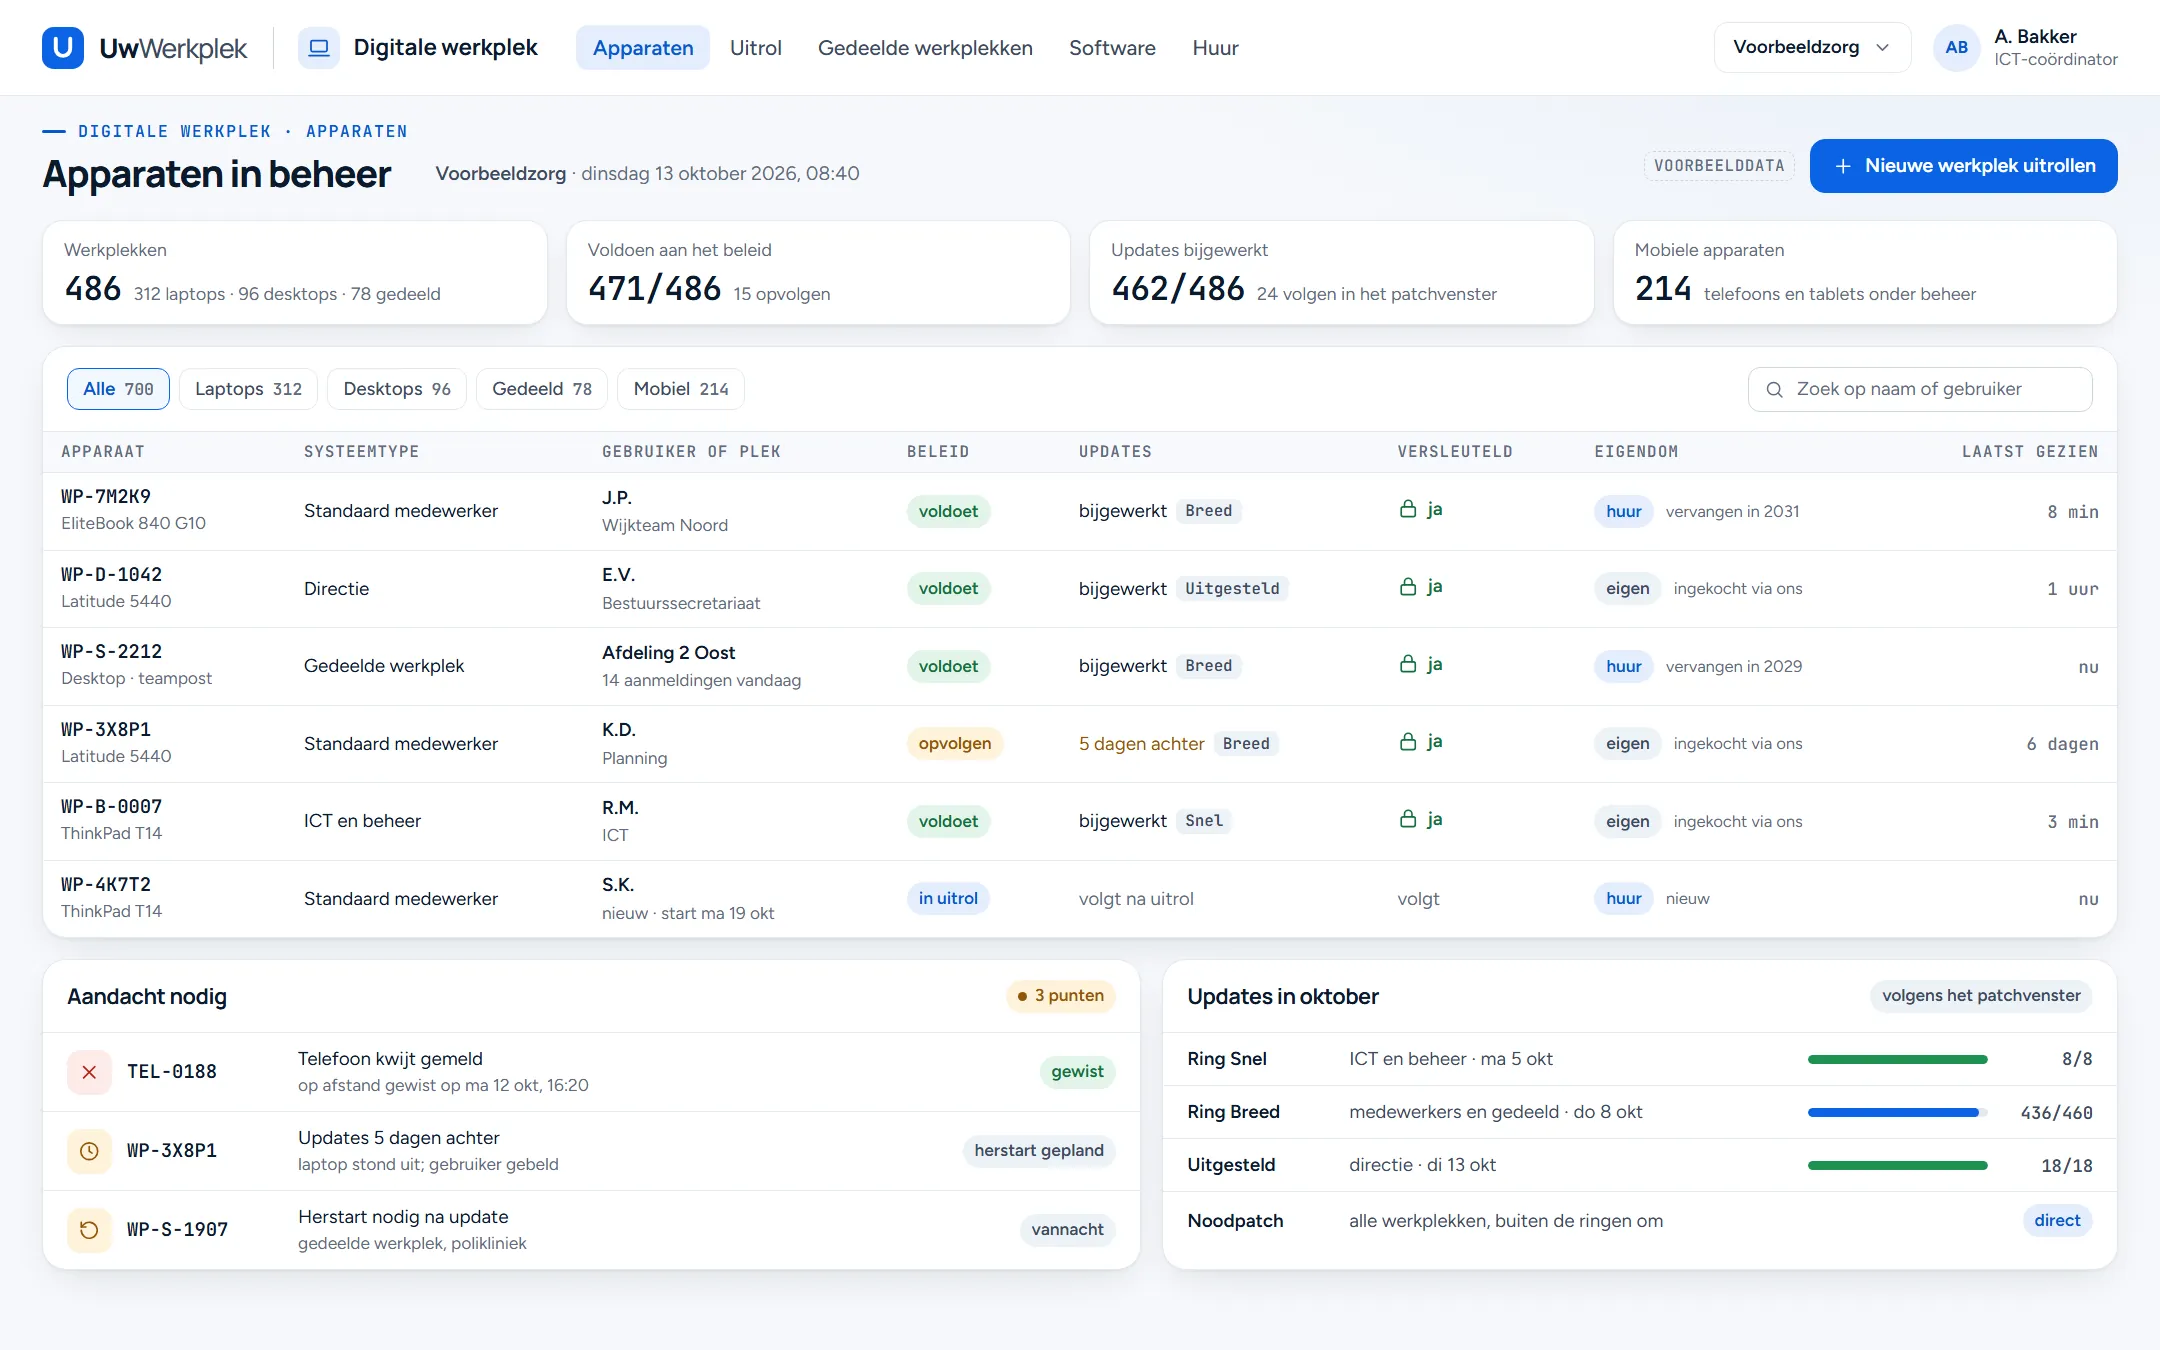Switch to the Apparaten tab
The height and width of the screenshot is (1350, 2160).
[643, 48]
